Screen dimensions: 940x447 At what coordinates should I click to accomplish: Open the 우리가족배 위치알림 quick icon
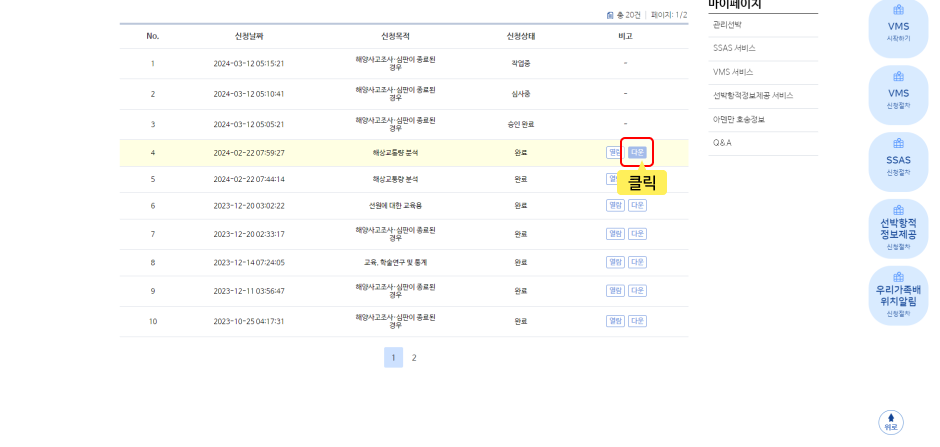897,295
